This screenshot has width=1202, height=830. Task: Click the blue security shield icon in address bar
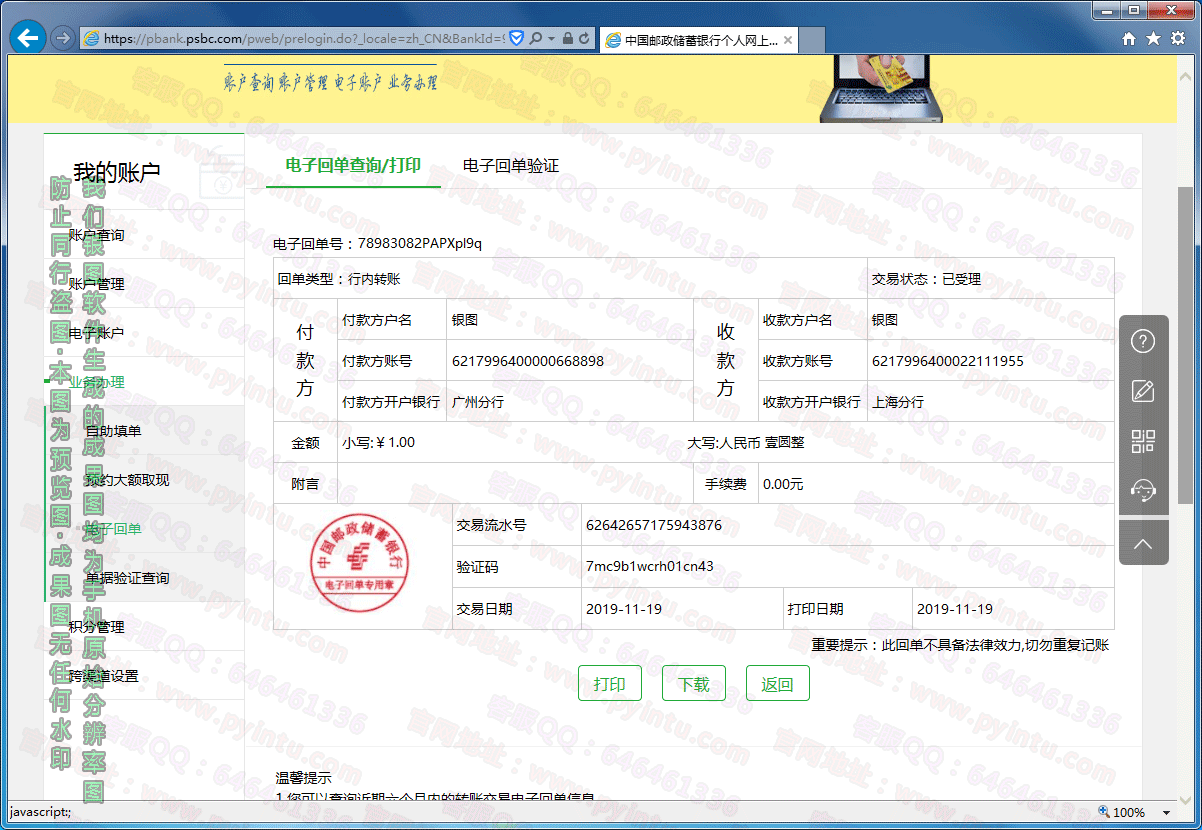pyautogui.click(x=517, y=38)
